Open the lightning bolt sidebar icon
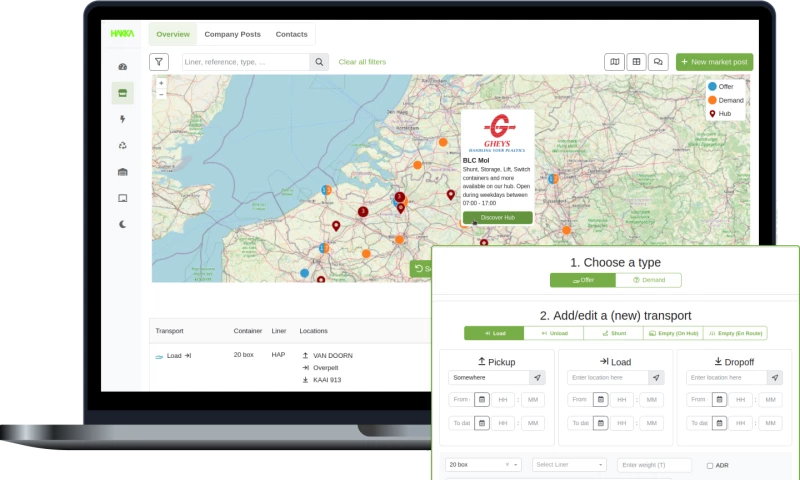800x480 pixels. click(122, 119)
